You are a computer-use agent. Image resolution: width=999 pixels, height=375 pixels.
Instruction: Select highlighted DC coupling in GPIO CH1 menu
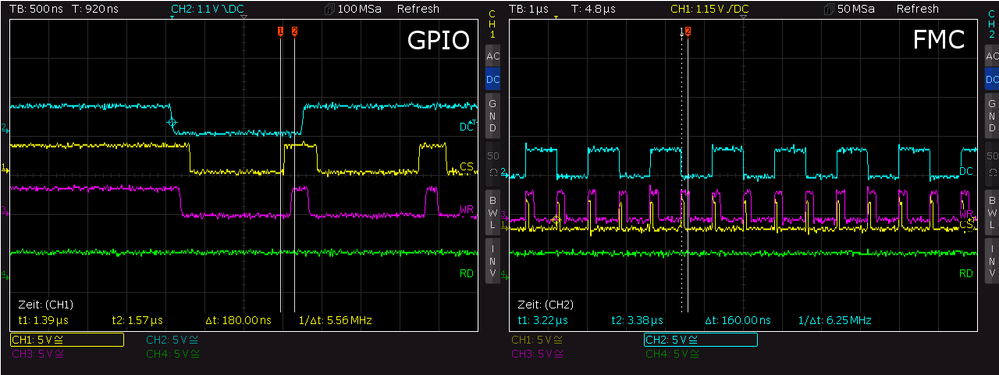pos(492,80)
